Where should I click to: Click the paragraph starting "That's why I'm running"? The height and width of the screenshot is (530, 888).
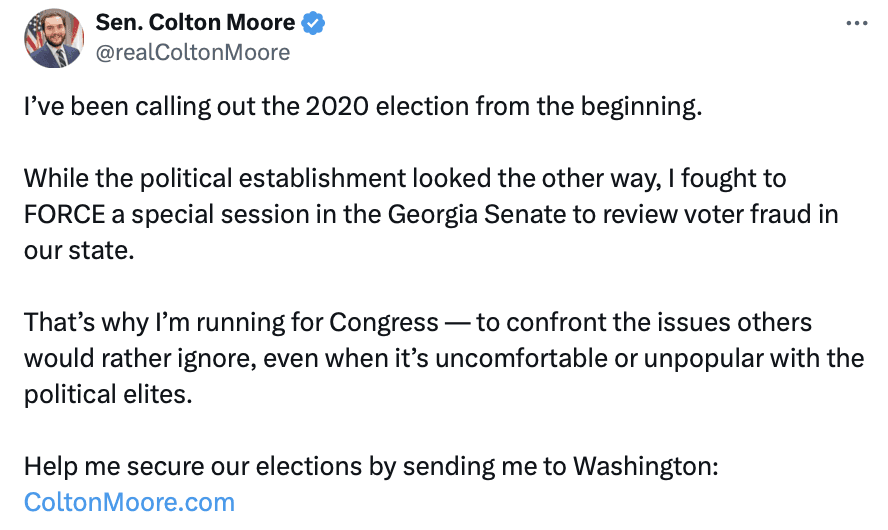[x=440, y=358]
